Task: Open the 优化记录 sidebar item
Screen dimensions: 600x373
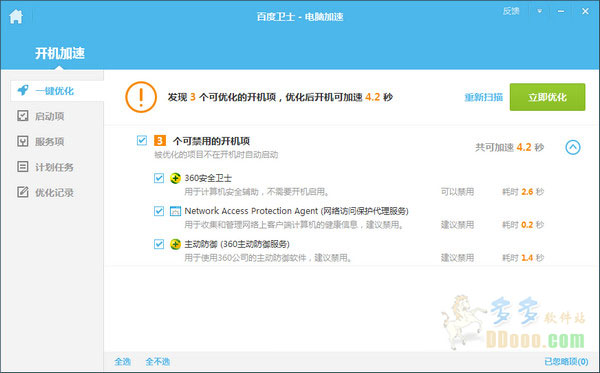Action: (54, 192)
